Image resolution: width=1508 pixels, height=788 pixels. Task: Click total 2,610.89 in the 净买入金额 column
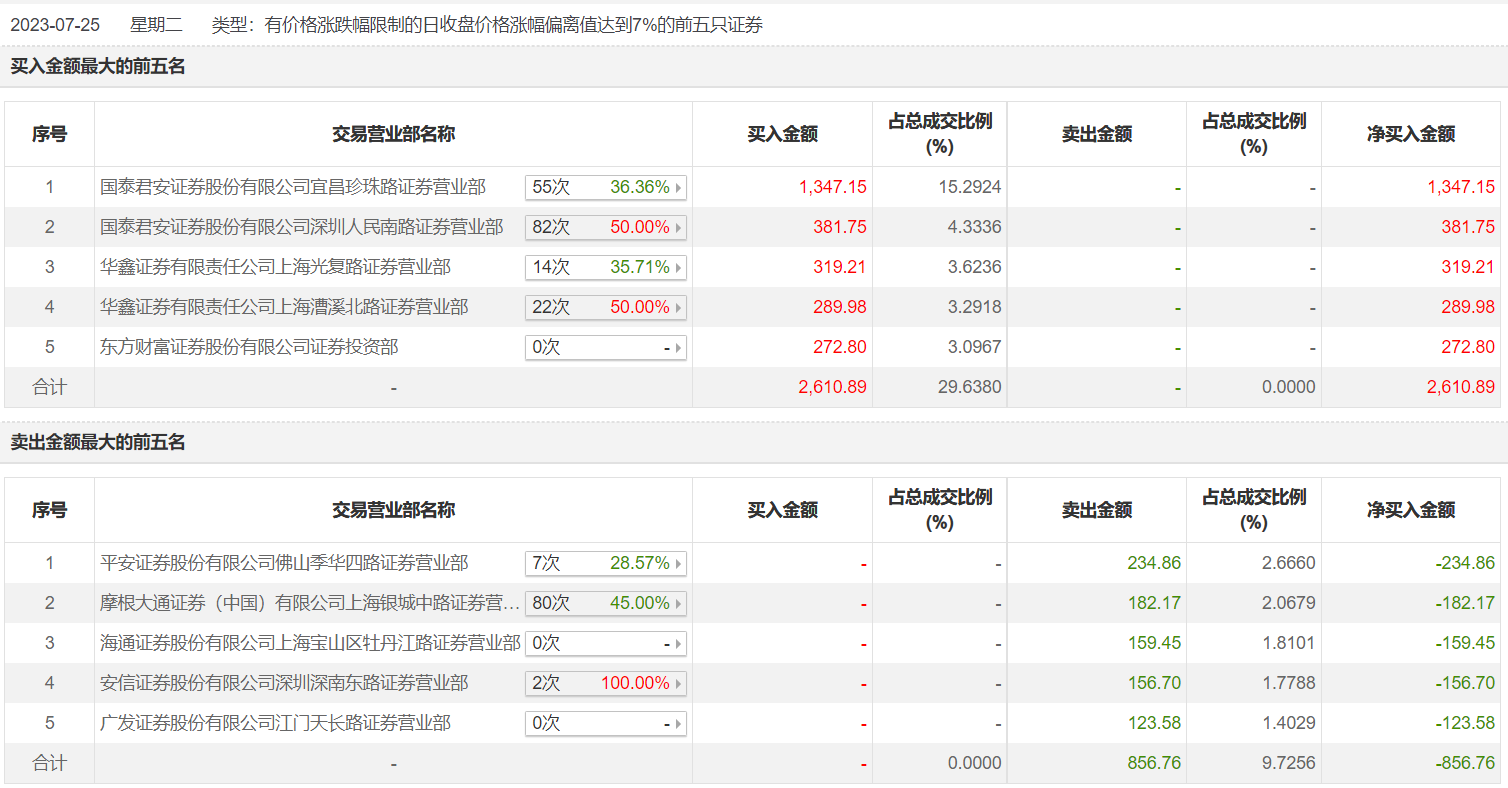click(1461, 387)
